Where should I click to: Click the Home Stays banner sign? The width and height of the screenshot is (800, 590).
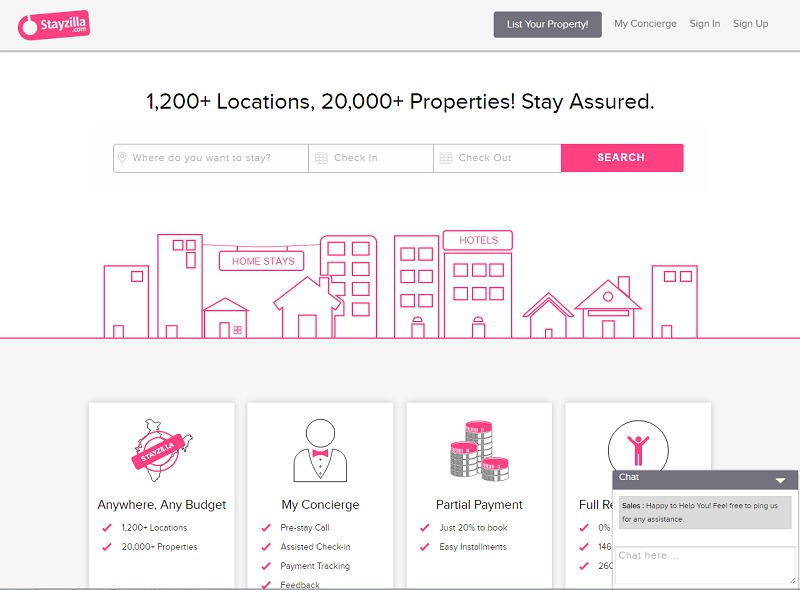tap(263, 261)
